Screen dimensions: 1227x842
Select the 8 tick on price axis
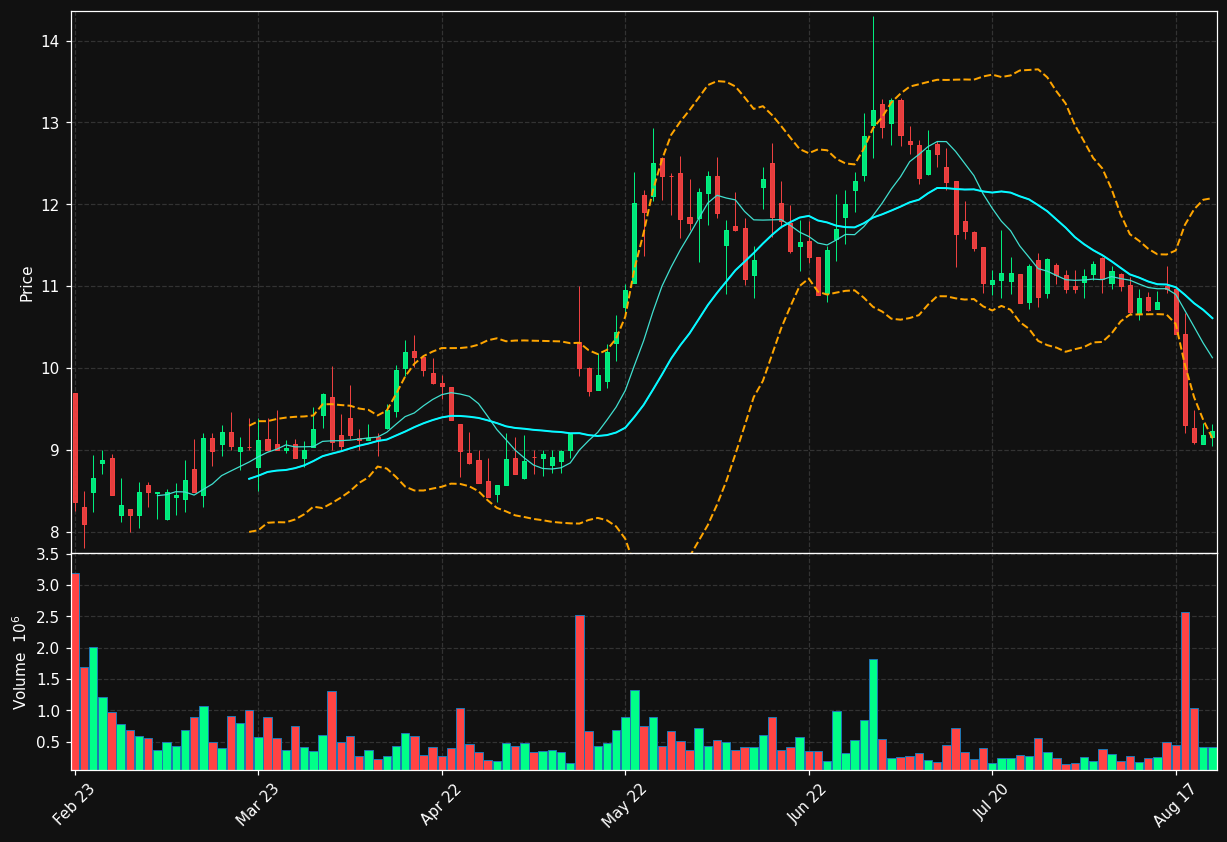[56, 533]
